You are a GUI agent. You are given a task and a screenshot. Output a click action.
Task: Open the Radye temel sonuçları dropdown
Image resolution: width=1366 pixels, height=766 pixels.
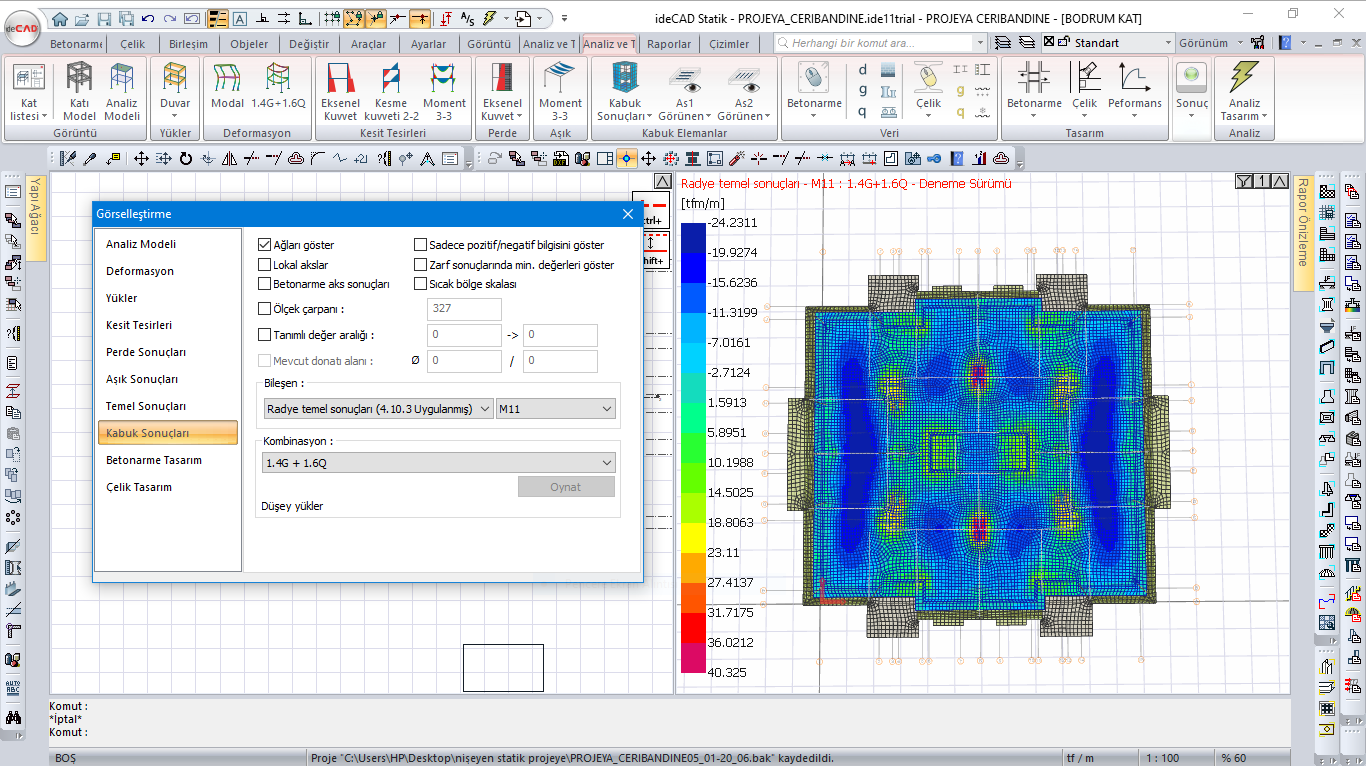point(378,409)
